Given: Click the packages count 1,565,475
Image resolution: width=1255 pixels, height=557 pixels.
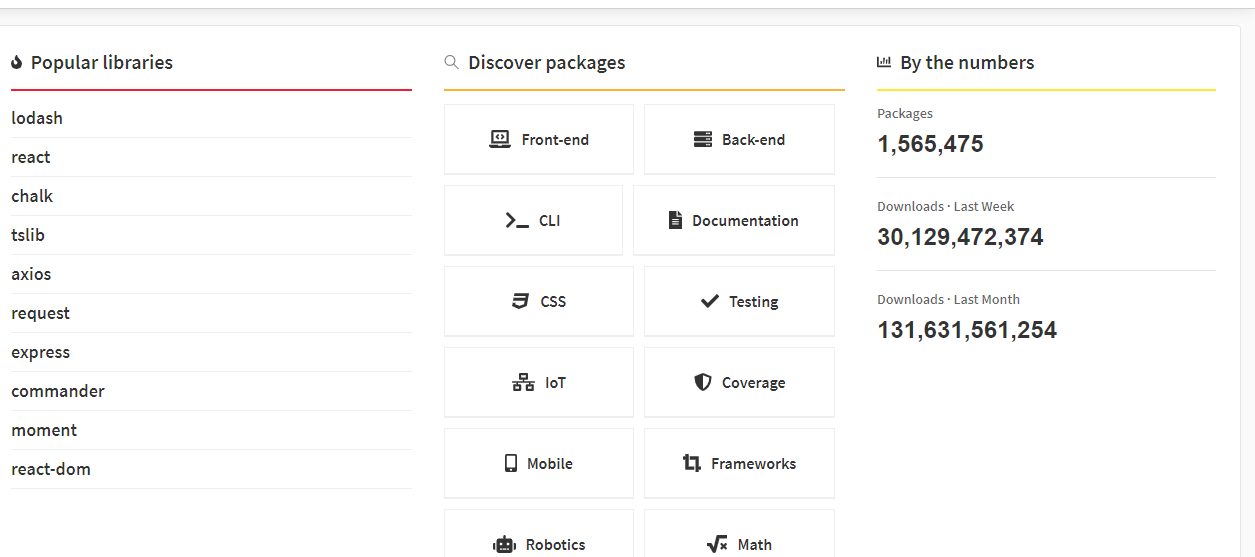Looking at the screenshot, I should 931,144.
